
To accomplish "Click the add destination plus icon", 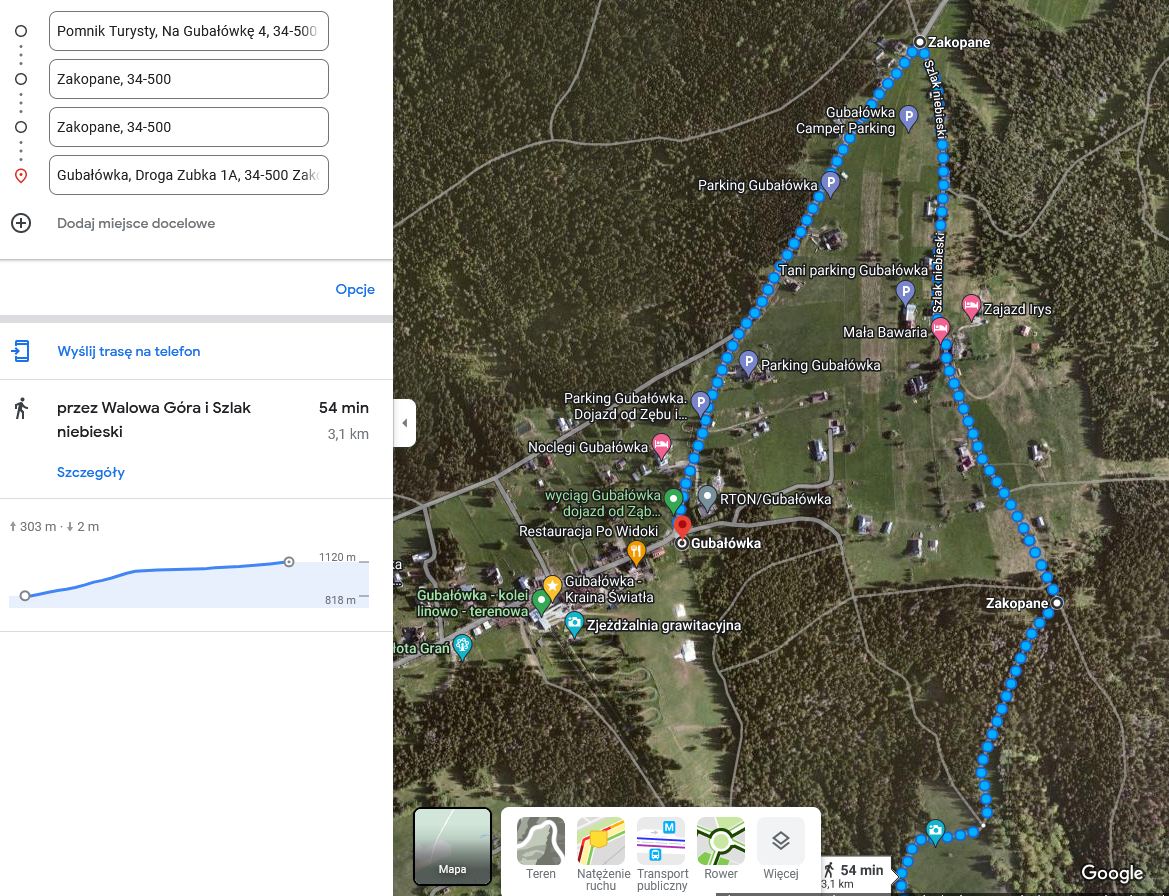I will coord(21,223).
